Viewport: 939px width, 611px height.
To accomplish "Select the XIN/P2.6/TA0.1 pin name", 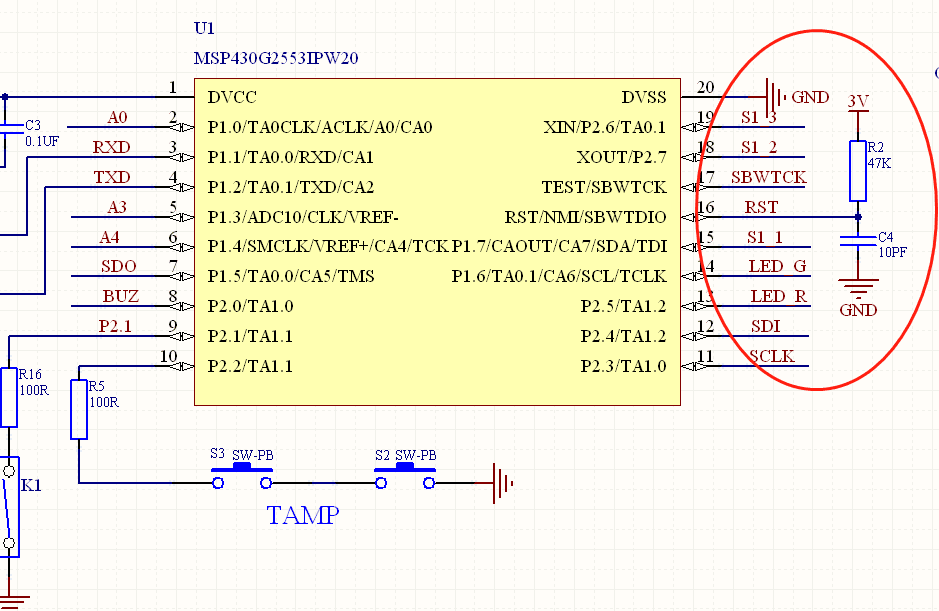I will point(605,127).
